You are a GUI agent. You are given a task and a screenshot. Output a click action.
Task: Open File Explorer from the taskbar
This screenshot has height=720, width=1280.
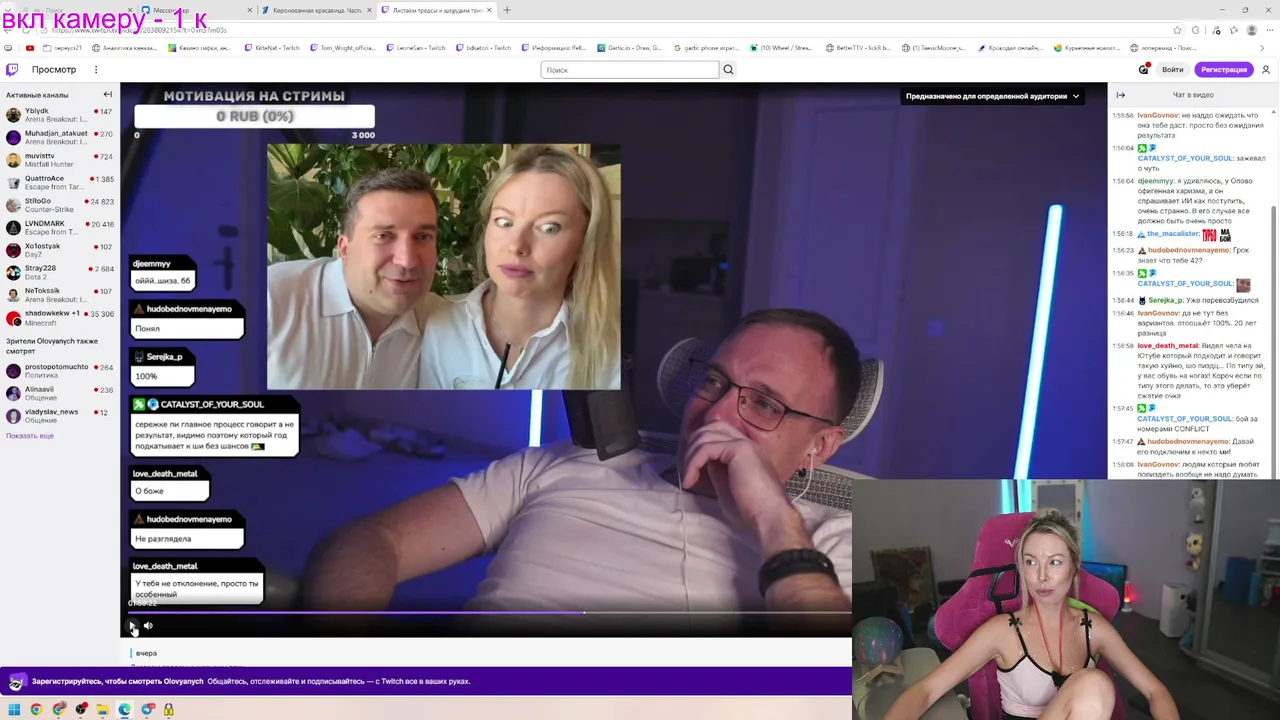[102, 710]
